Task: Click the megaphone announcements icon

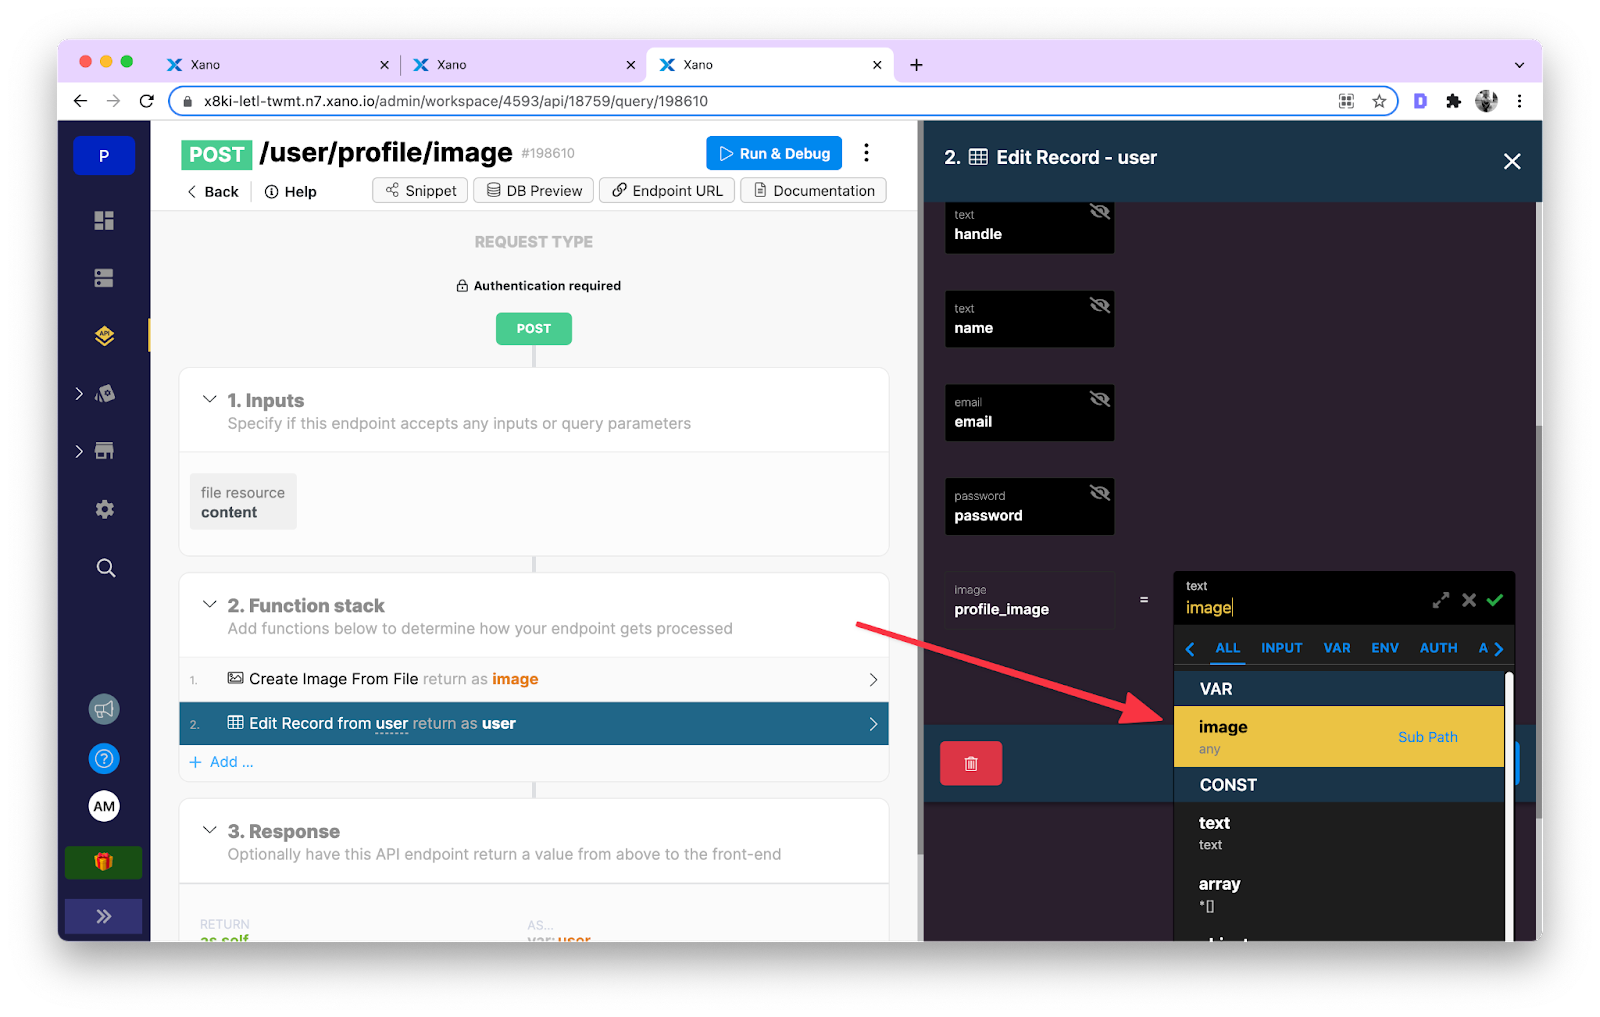Action: click(104, 708)
